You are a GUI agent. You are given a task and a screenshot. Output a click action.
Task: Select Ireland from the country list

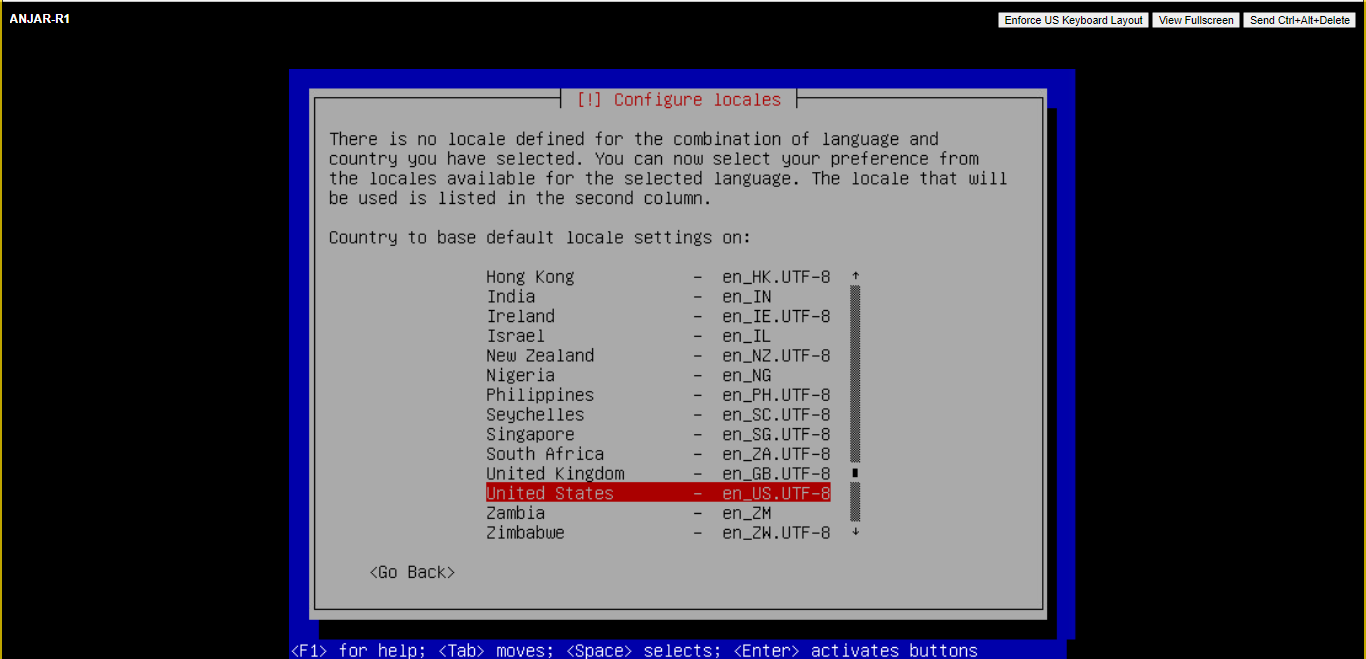pyautogui.click(x=657, y=316)
